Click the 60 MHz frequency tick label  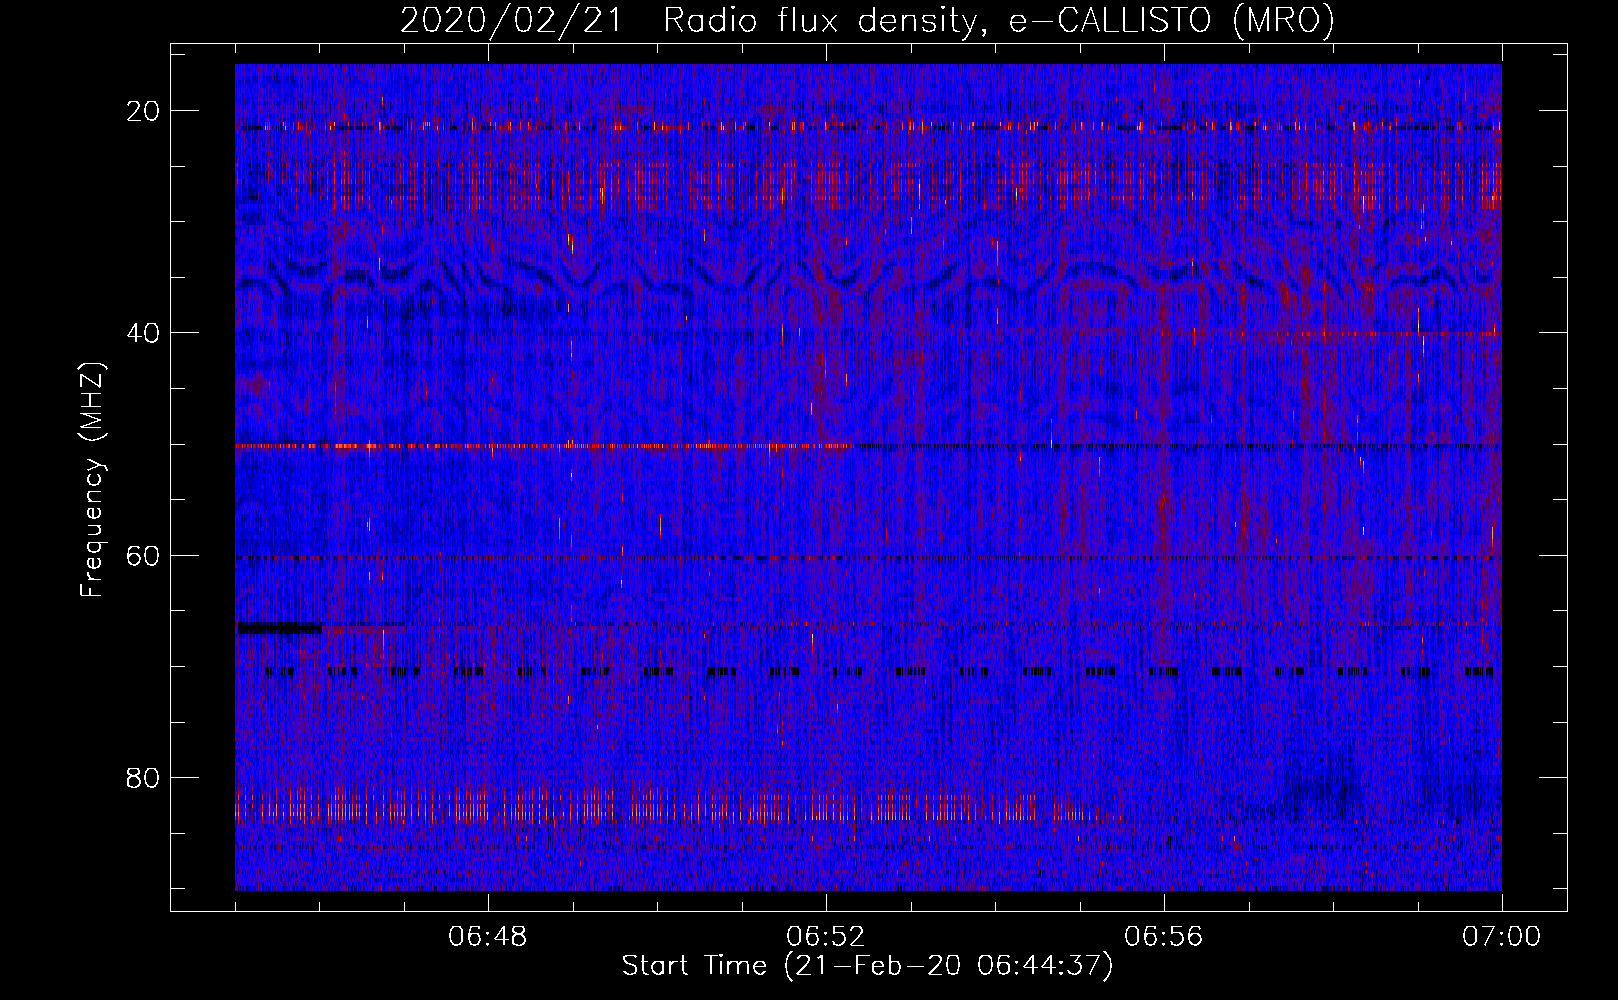(x=144, y=555)
